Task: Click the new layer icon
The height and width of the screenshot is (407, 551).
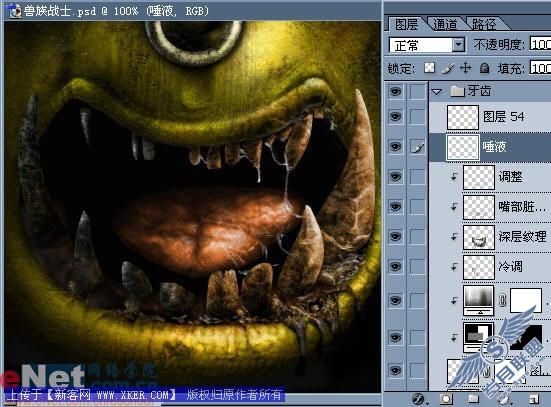Action: click(x=534, y=399)
